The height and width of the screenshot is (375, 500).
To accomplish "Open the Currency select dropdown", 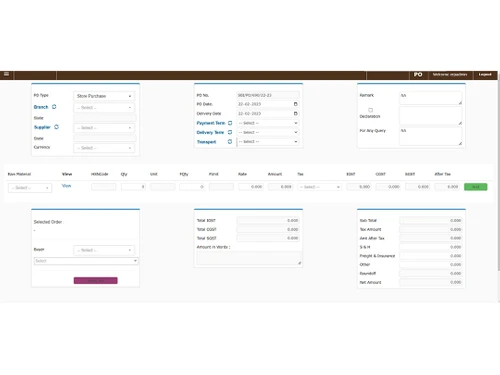I will (x=104, y=148).
